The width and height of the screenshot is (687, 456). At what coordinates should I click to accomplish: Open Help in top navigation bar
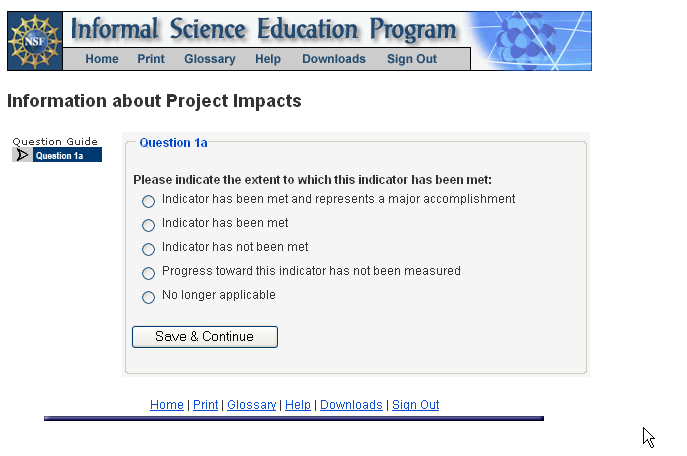coord(268,59)
